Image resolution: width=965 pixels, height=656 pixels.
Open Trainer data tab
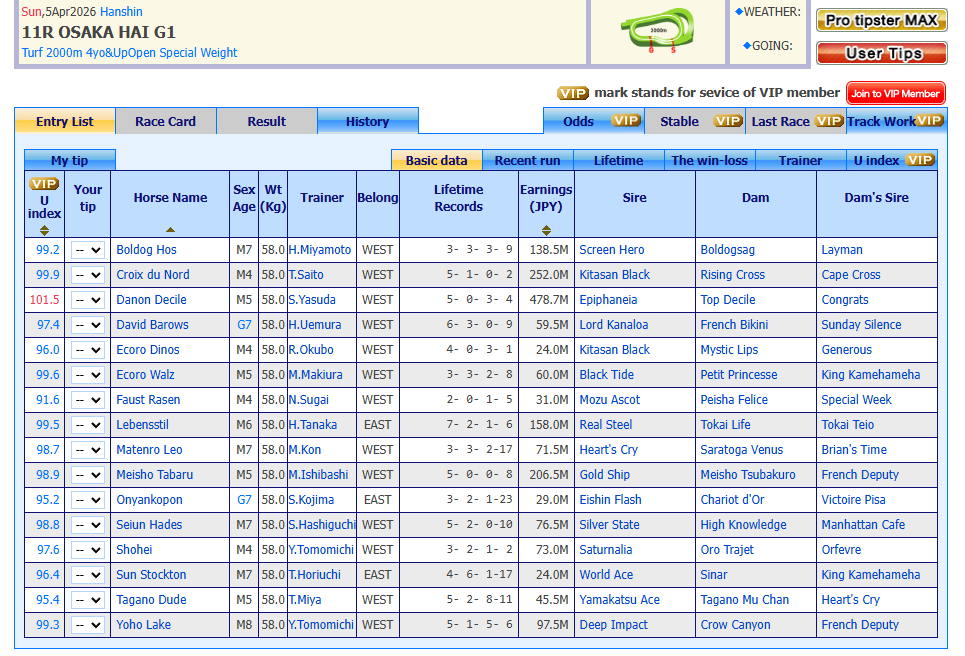tap(800, 161)
